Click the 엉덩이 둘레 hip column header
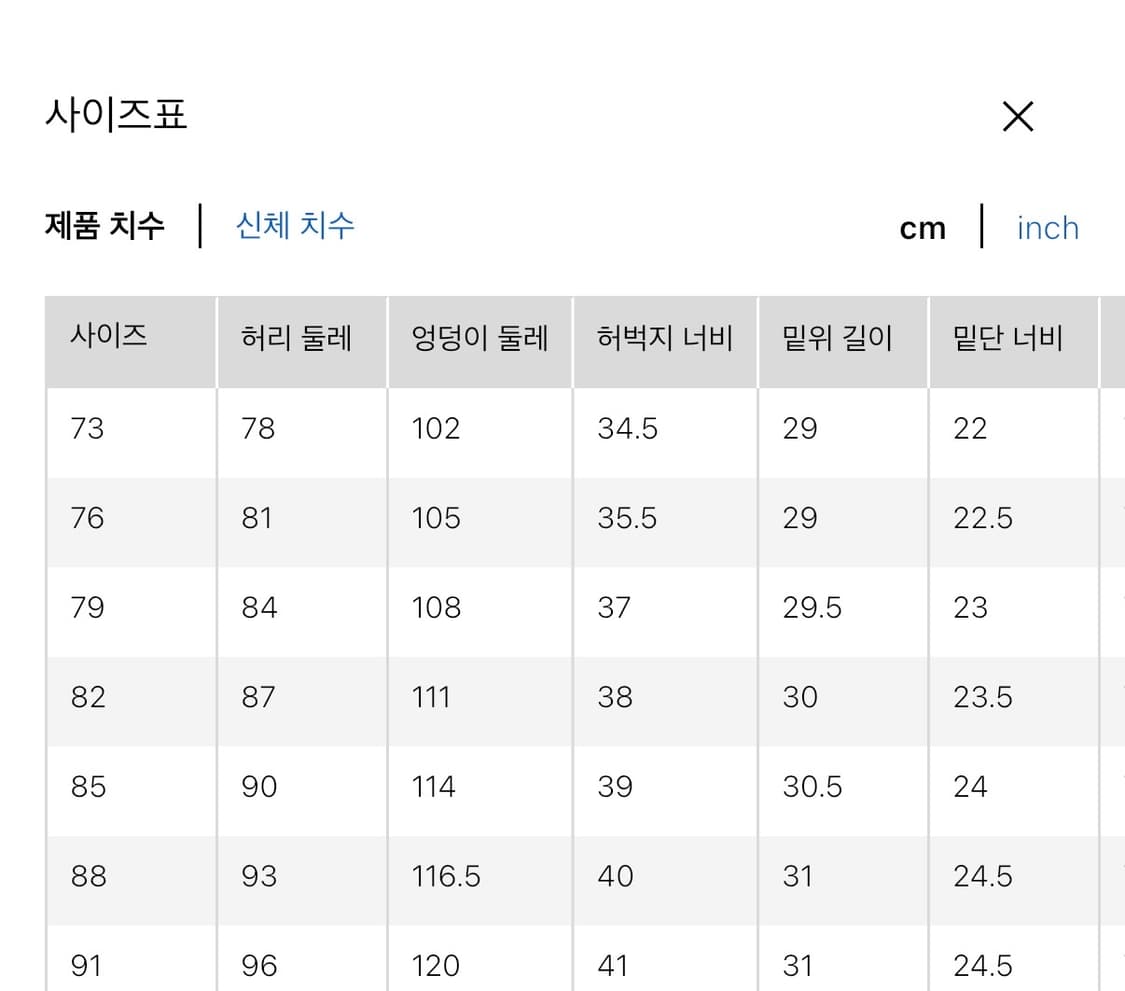Screen dimensions: 1125x991 477,339
